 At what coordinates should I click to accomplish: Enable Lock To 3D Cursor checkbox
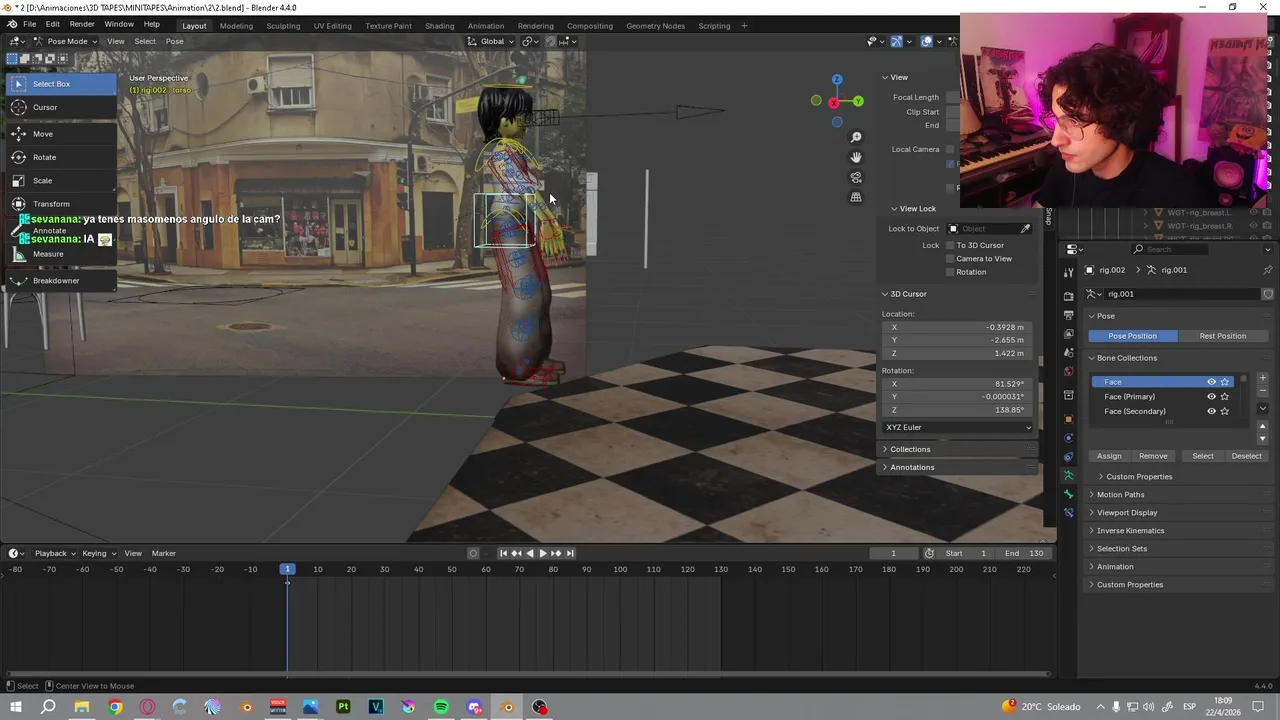click(x=950, y=245)
